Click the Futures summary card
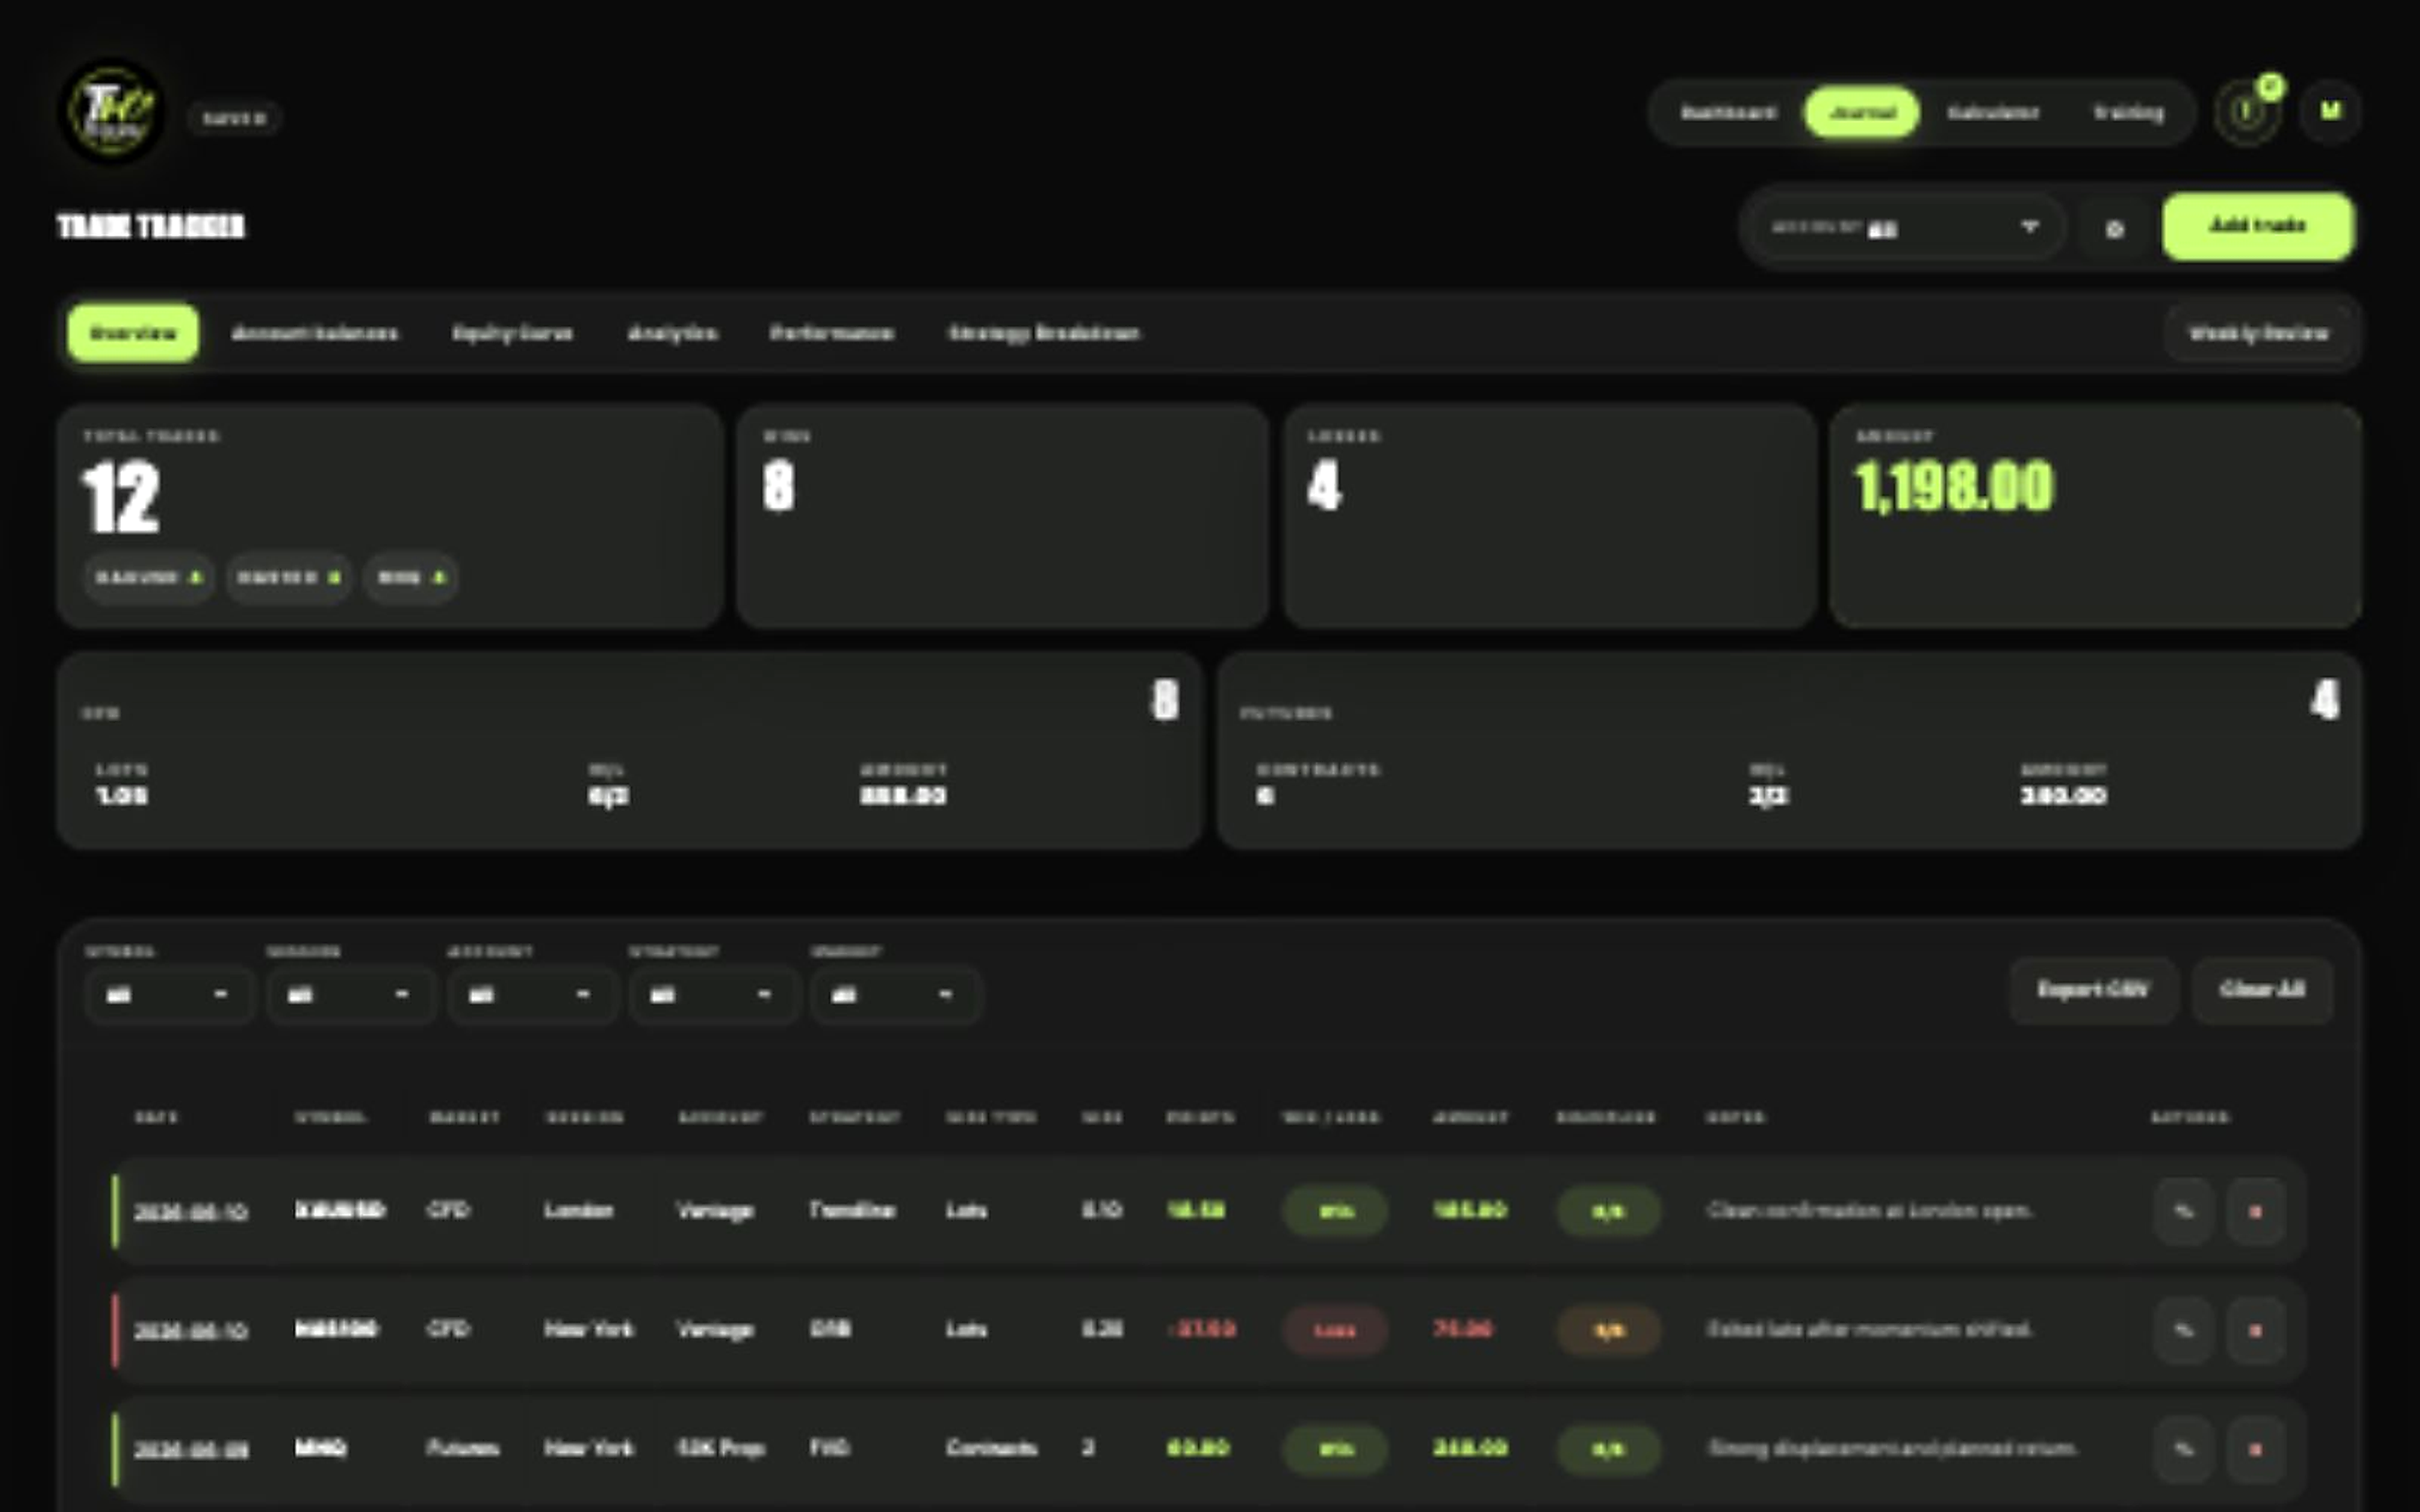The height and width of the screenshot is (1512, 2420). 1789,751
